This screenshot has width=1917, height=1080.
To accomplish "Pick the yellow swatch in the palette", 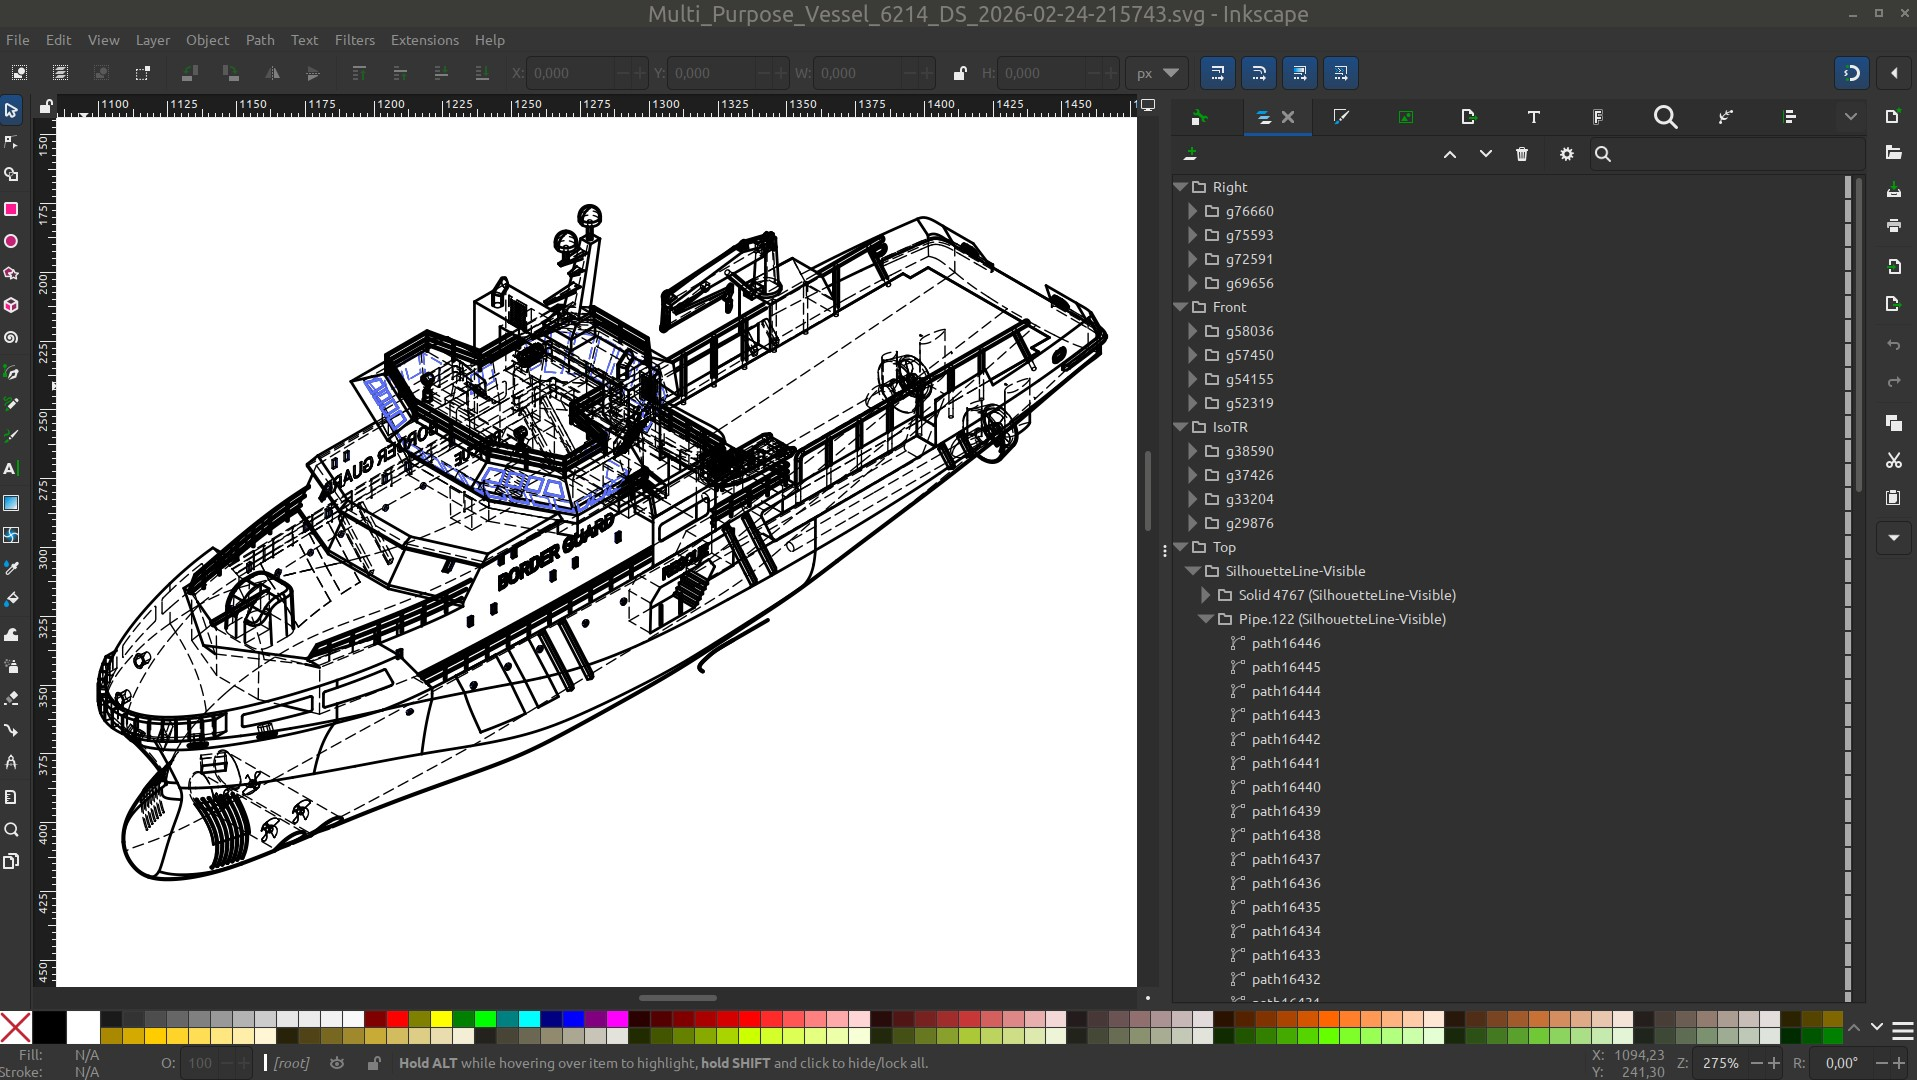I will point(441,1019).
